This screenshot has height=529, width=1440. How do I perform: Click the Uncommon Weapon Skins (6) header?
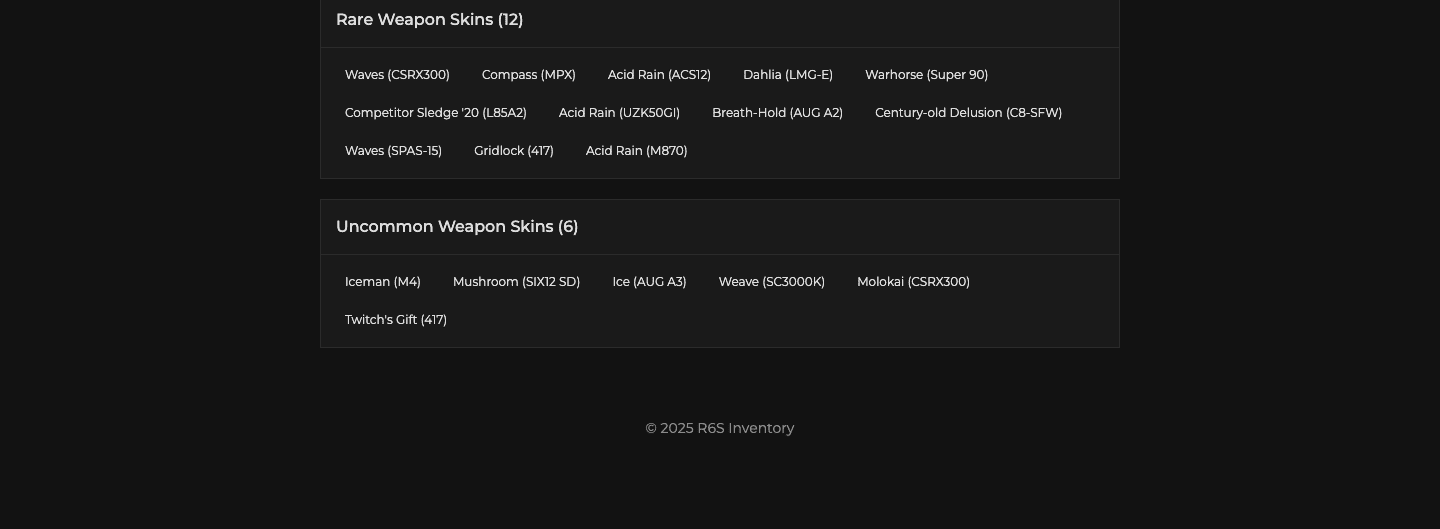coord(457,227)
